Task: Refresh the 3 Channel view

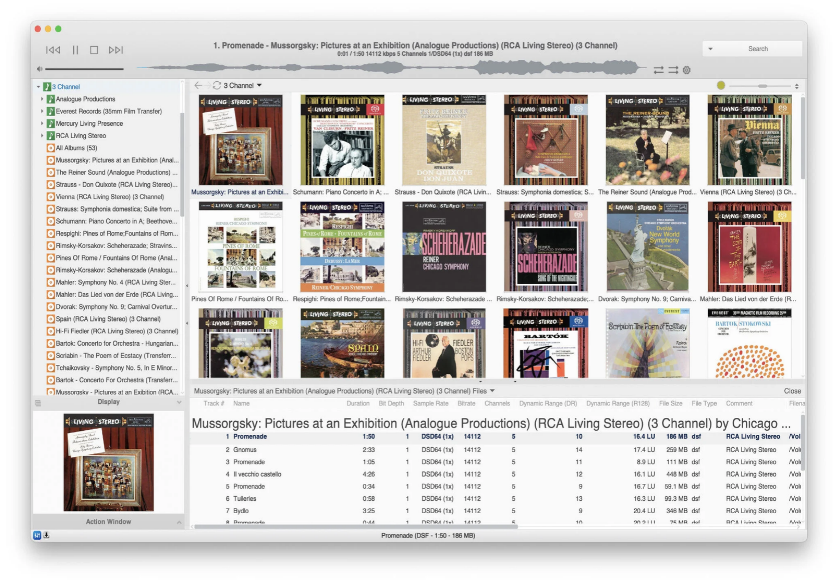Action: (217, 85)
